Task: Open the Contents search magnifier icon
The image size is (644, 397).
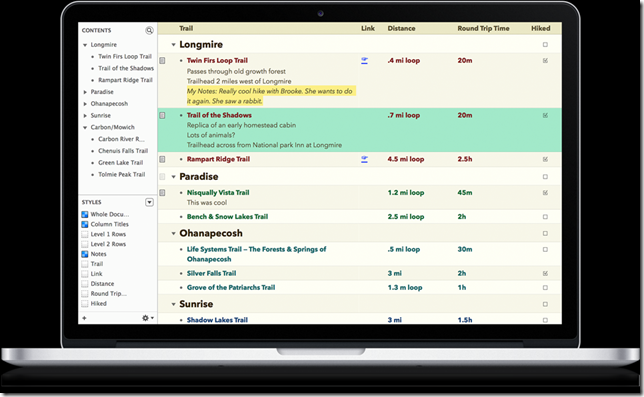Action: tap(149, 30)
